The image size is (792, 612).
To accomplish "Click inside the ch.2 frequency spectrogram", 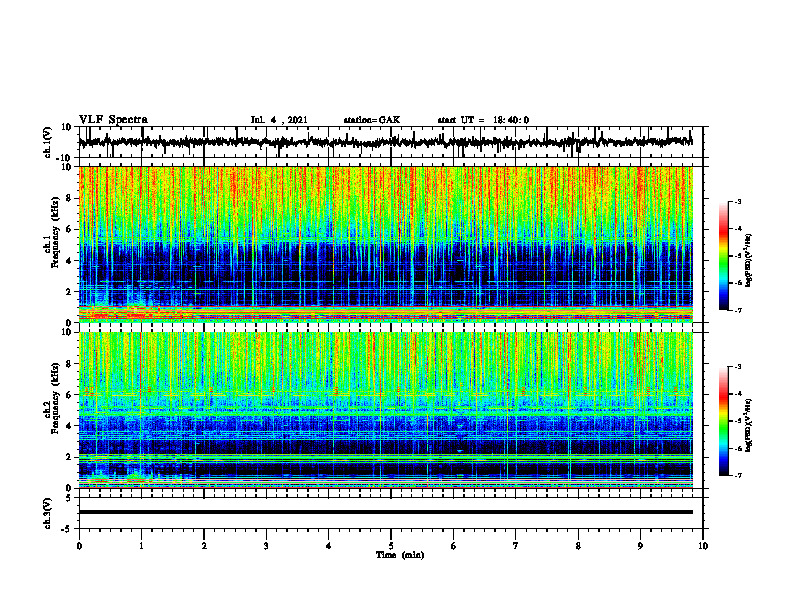I will [x=386, y=410].
